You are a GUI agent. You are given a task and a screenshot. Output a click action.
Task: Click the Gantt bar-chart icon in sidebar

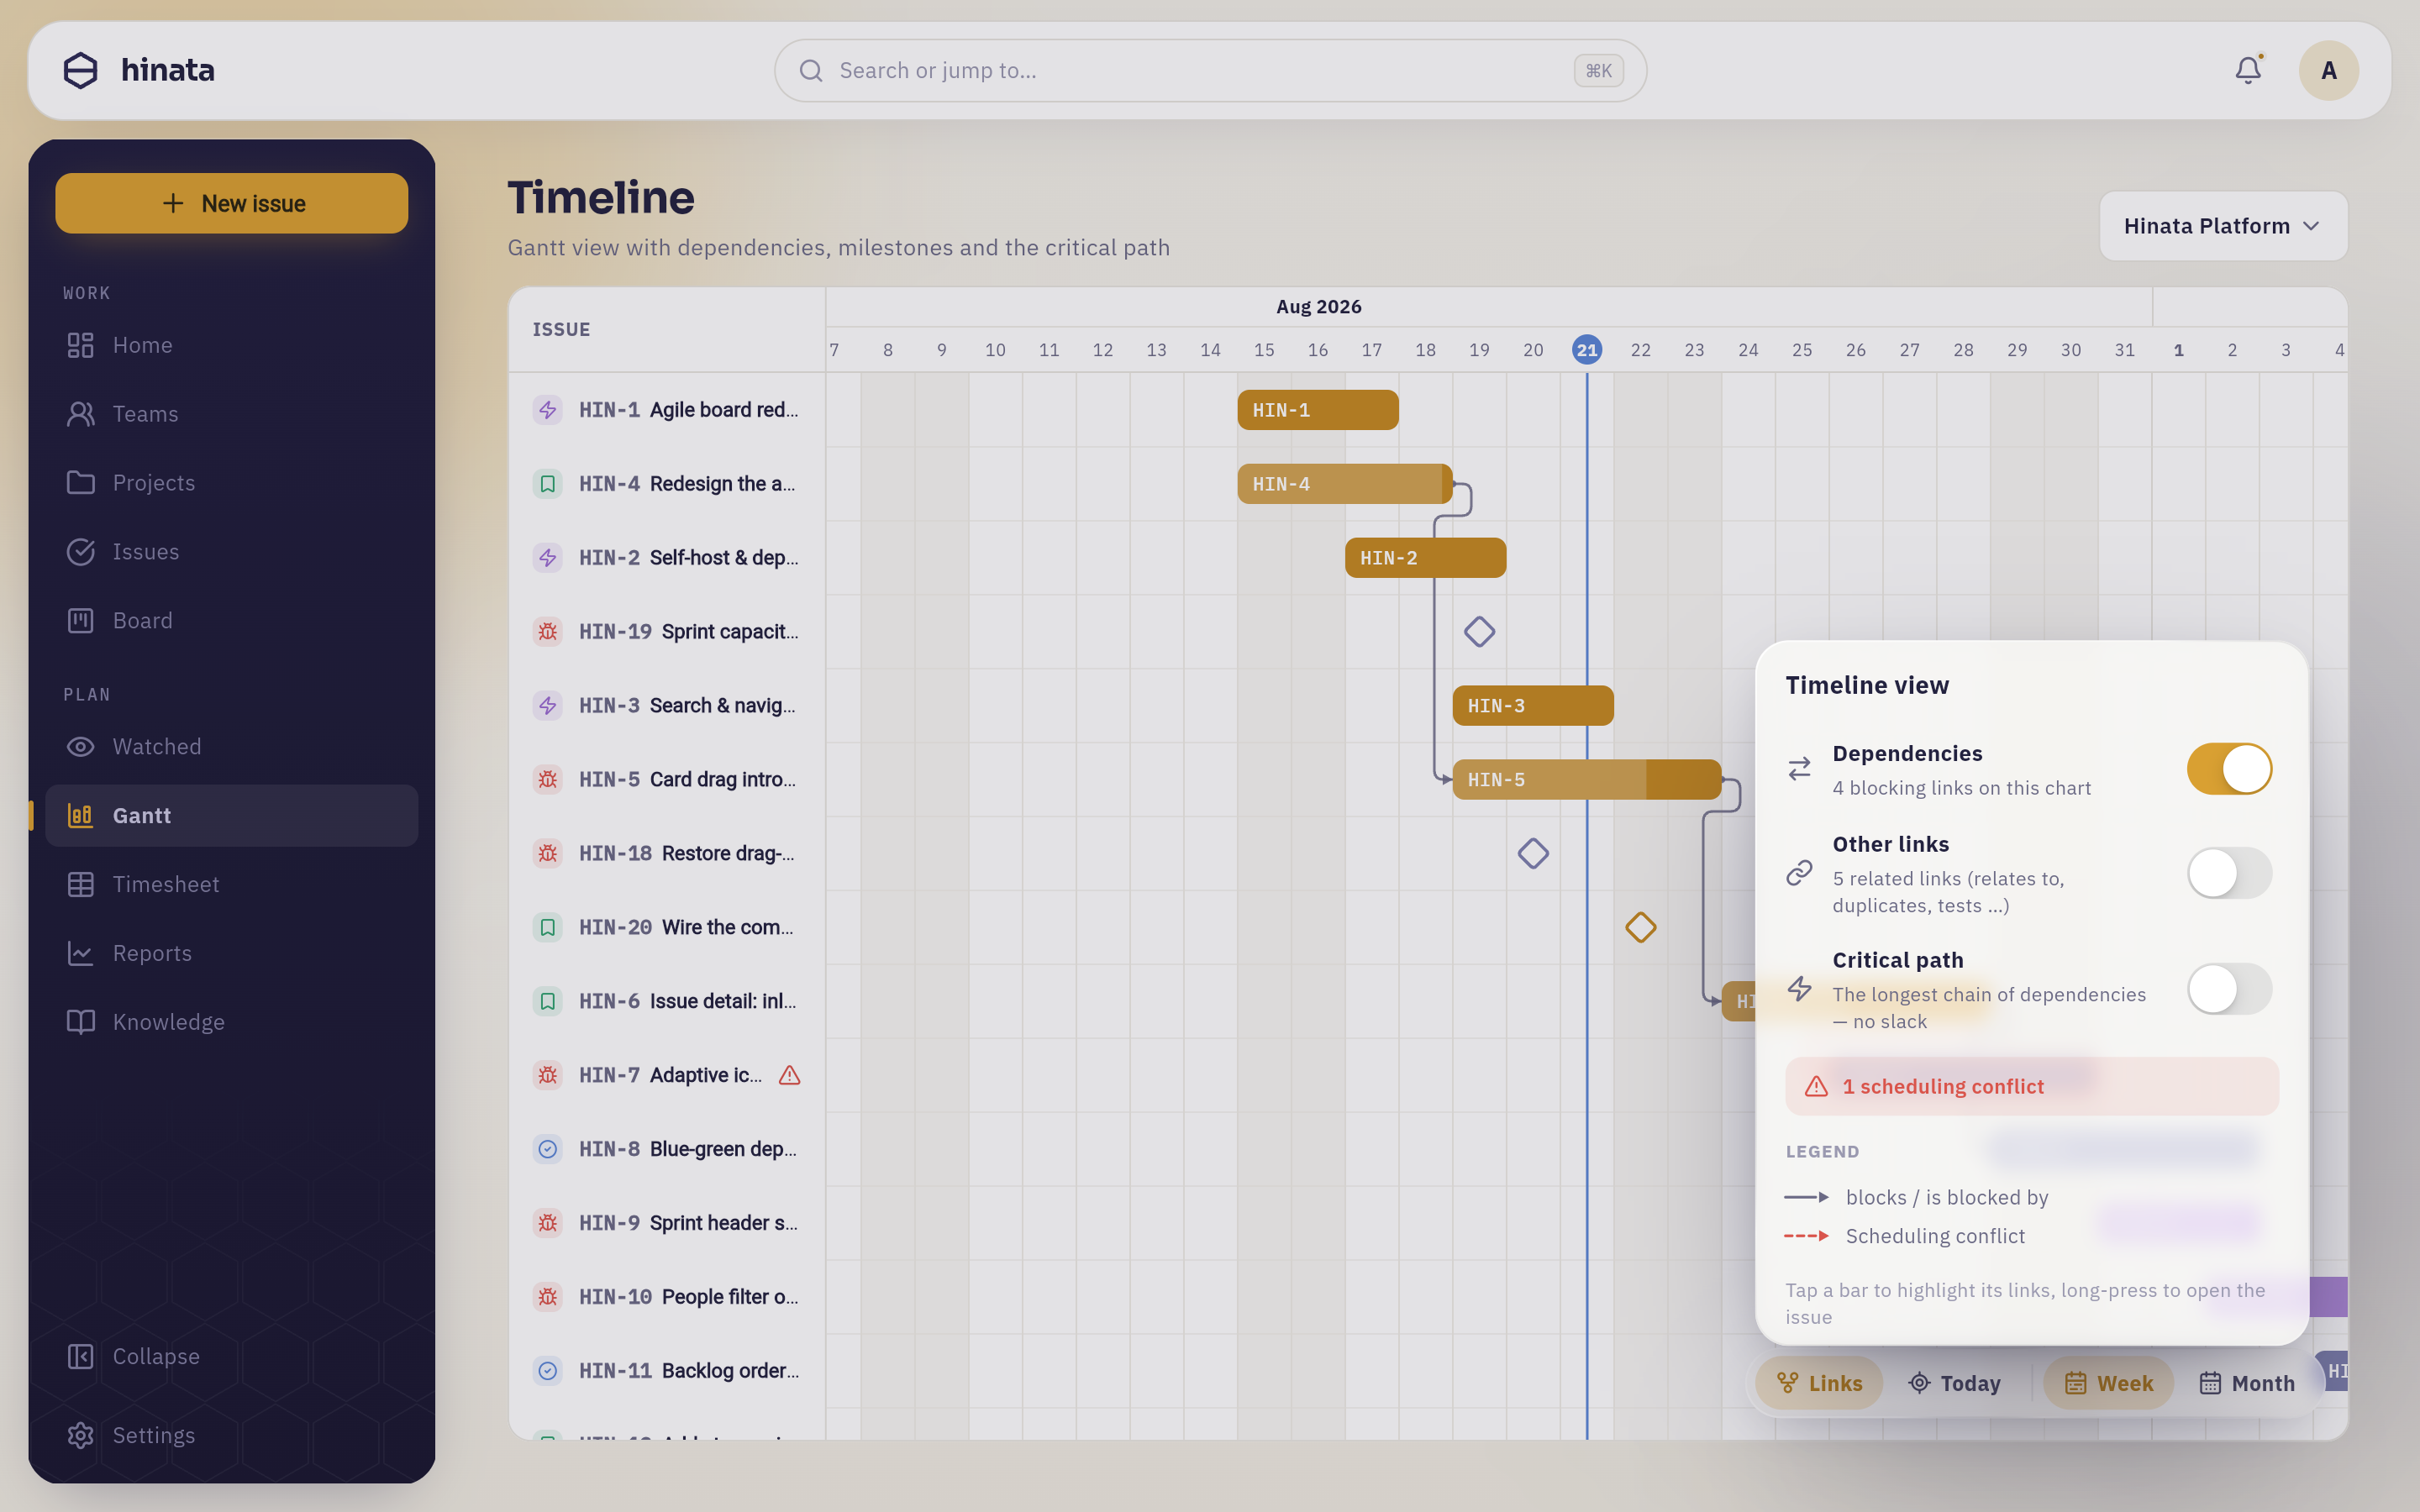(x=80, y=816)
